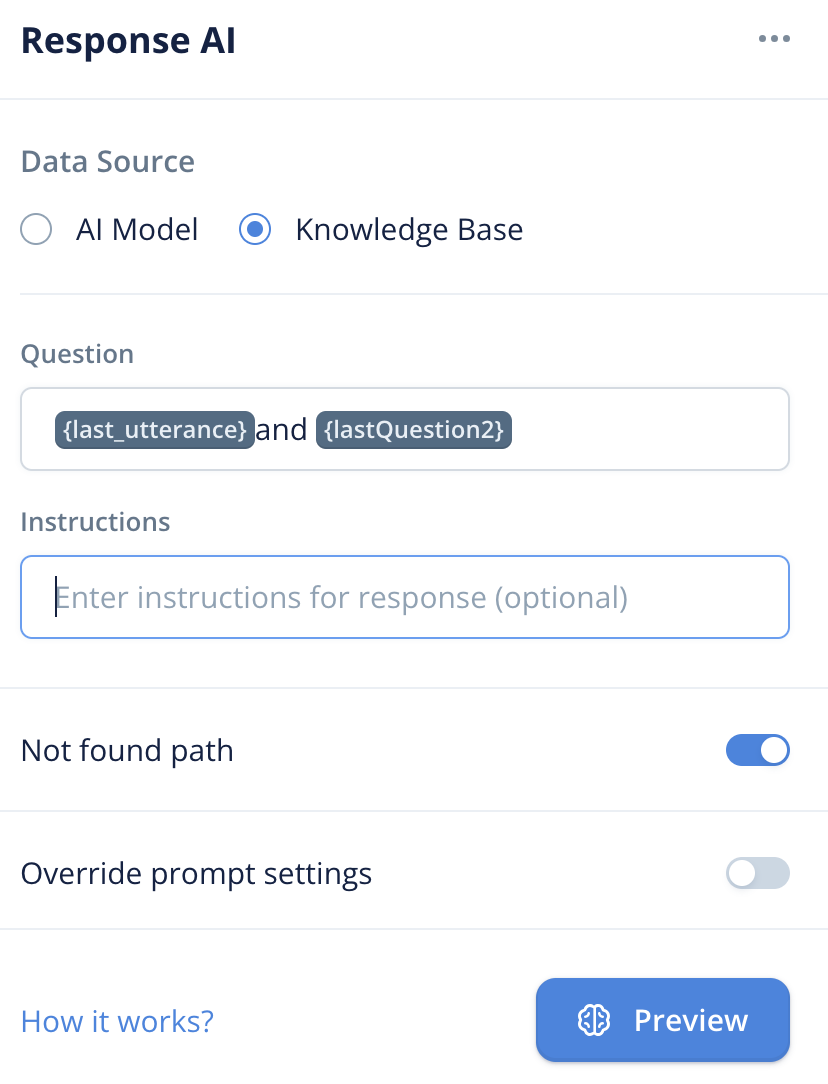Disable the Not found path toggle
This screenshot has height=1084, width=828.
point(758,750)
